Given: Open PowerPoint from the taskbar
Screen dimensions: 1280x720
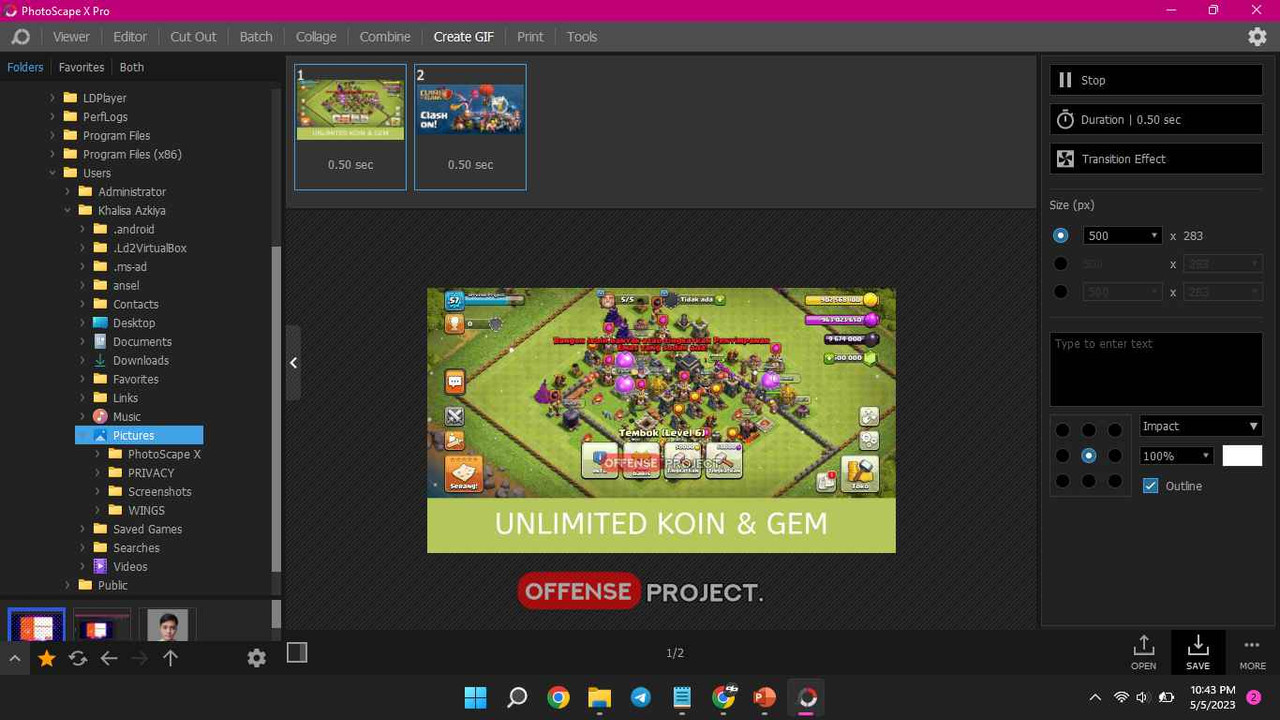Looking at the screenshot, I should pos(765,697).
